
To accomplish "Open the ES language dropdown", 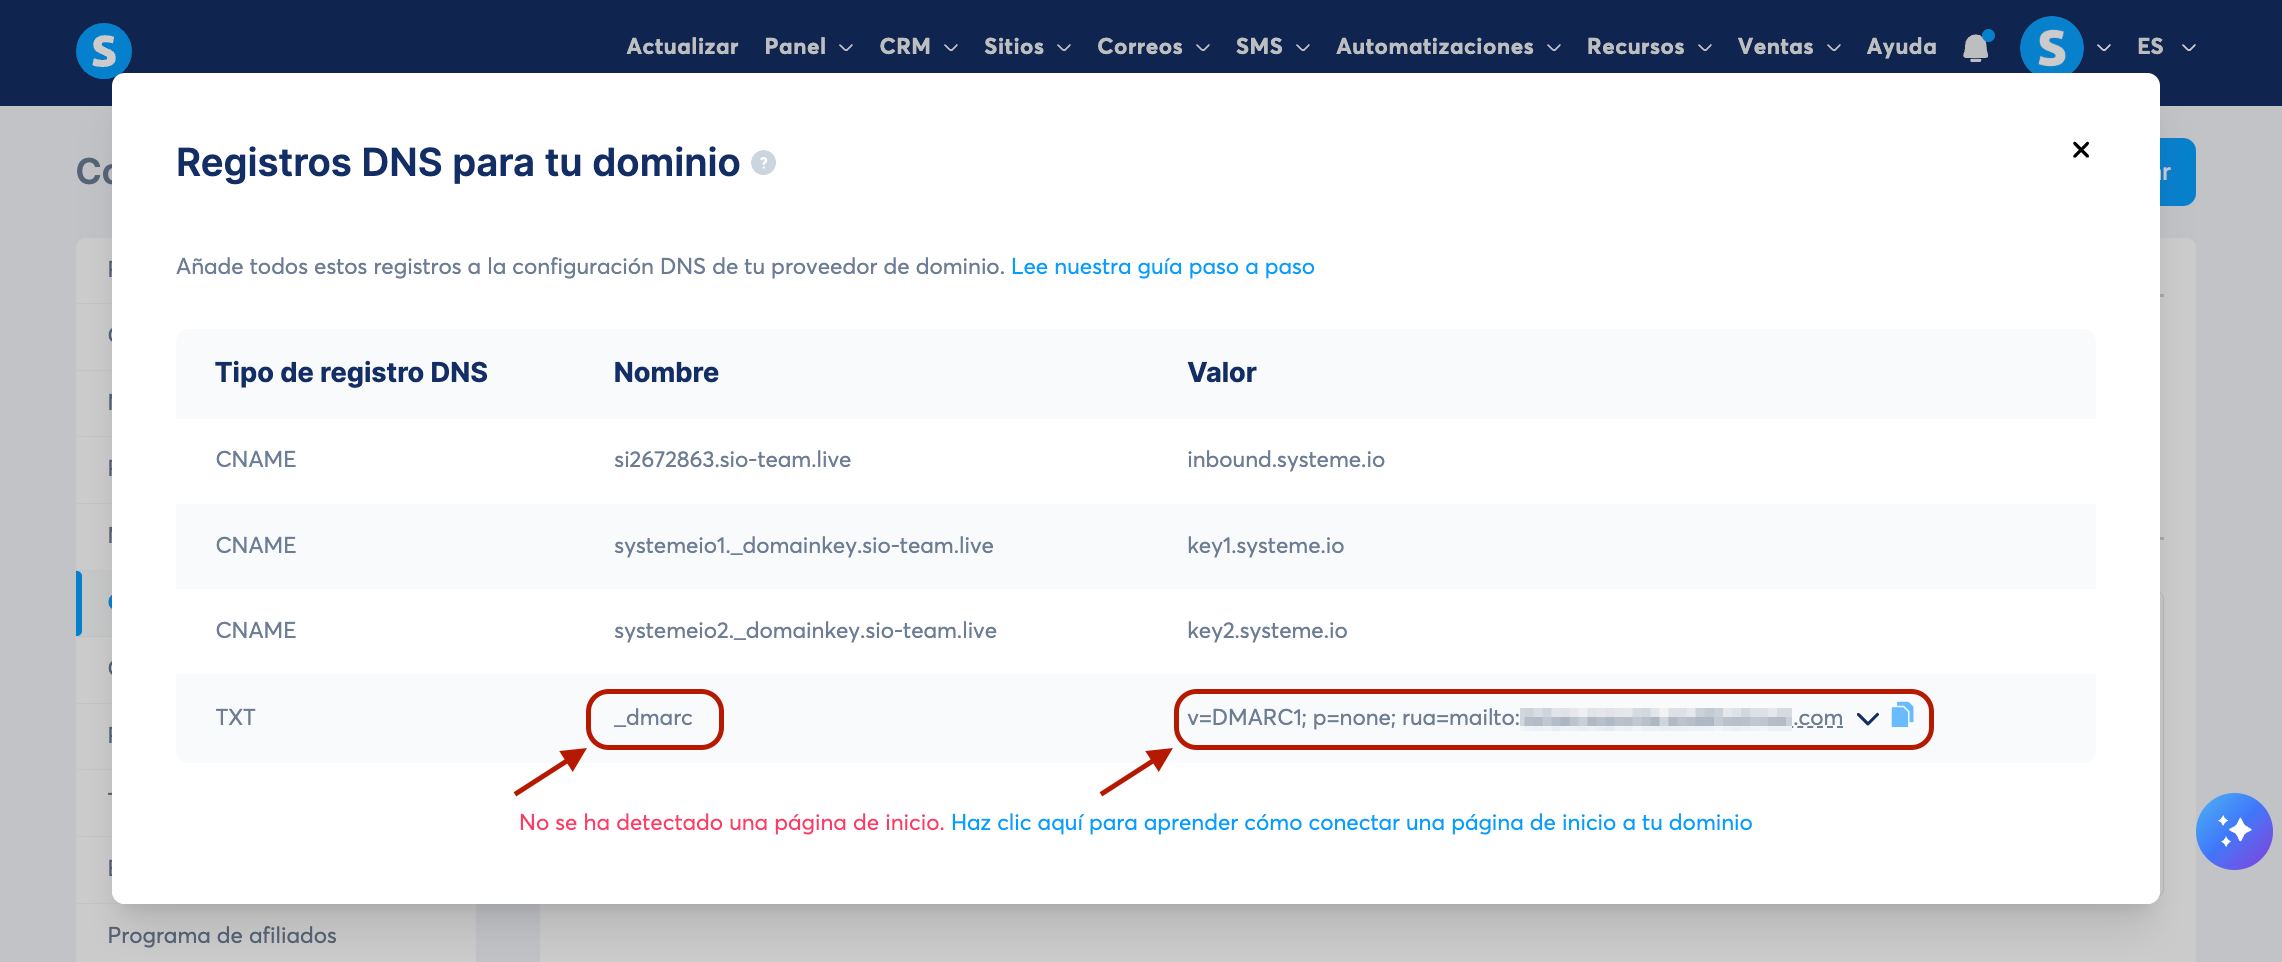I will pyautogui.click(x=2166, y=47).
